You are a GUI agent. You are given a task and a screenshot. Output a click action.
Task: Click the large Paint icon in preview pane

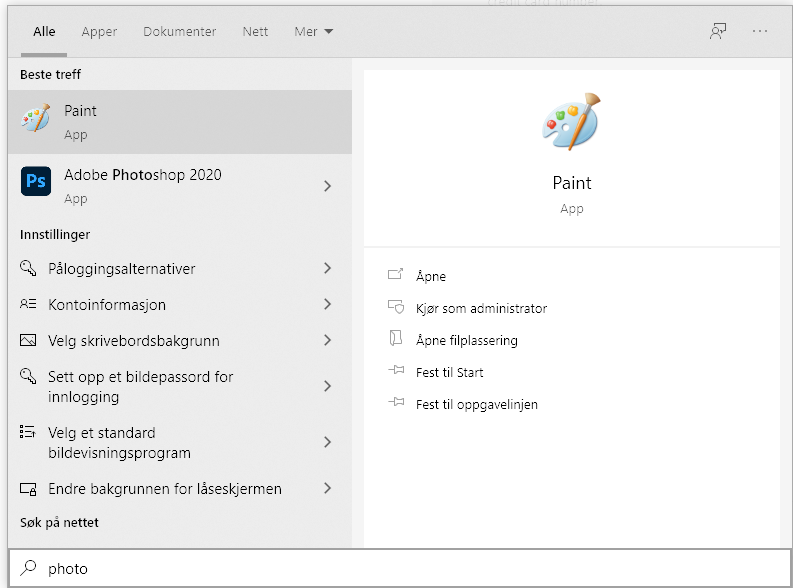(x=571, y=121)
